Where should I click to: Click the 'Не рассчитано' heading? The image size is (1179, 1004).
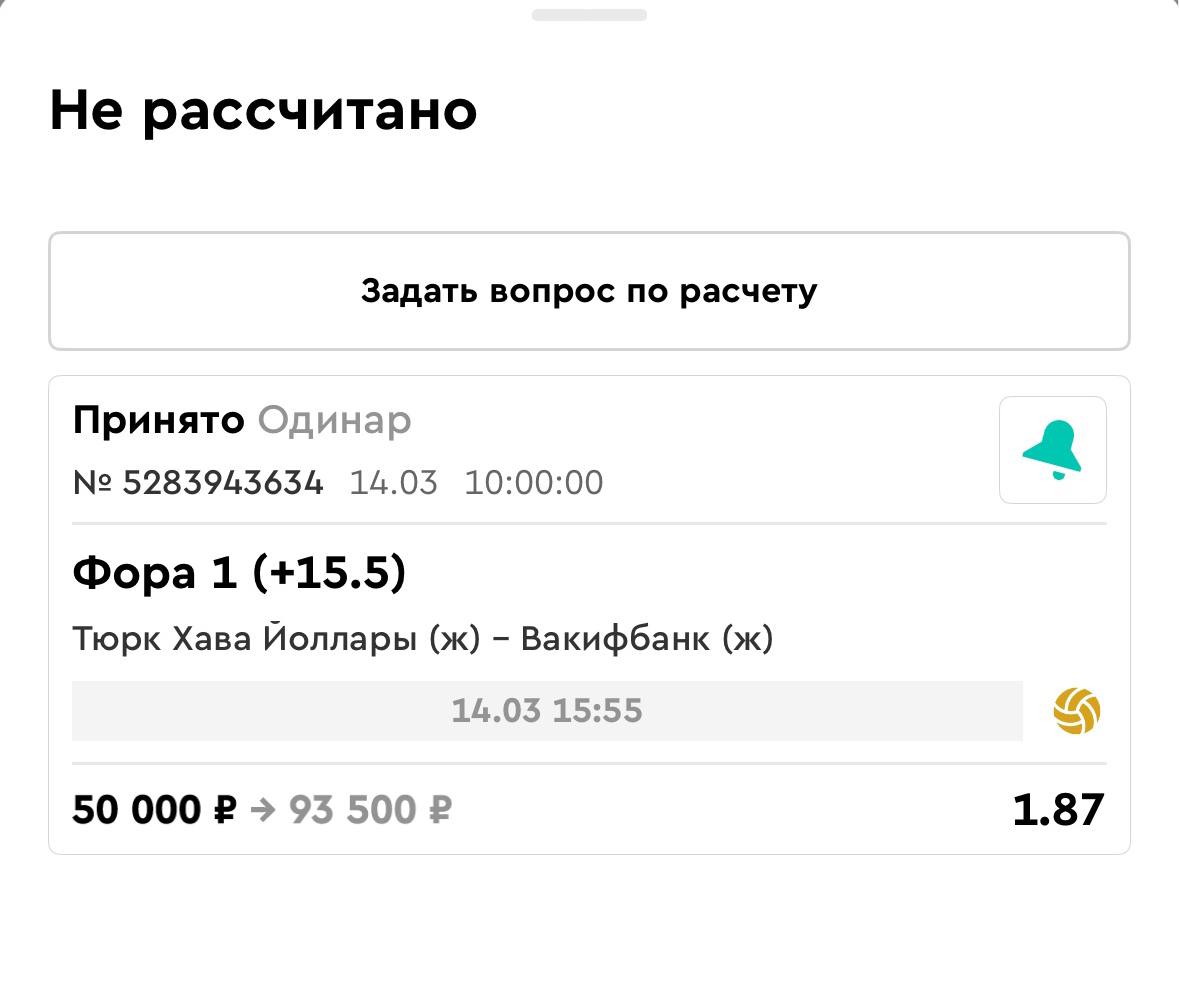coord(263,110)
